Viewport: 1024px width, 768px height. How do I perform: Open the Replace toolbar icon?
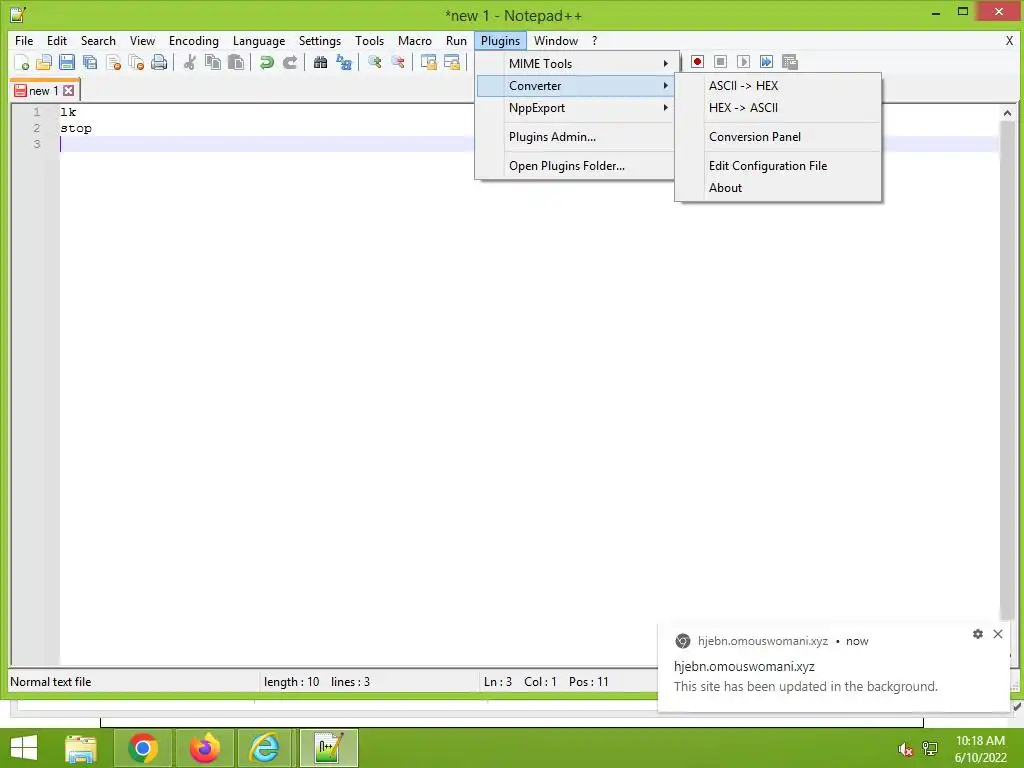pyautogui.click(x=344, y=62)
